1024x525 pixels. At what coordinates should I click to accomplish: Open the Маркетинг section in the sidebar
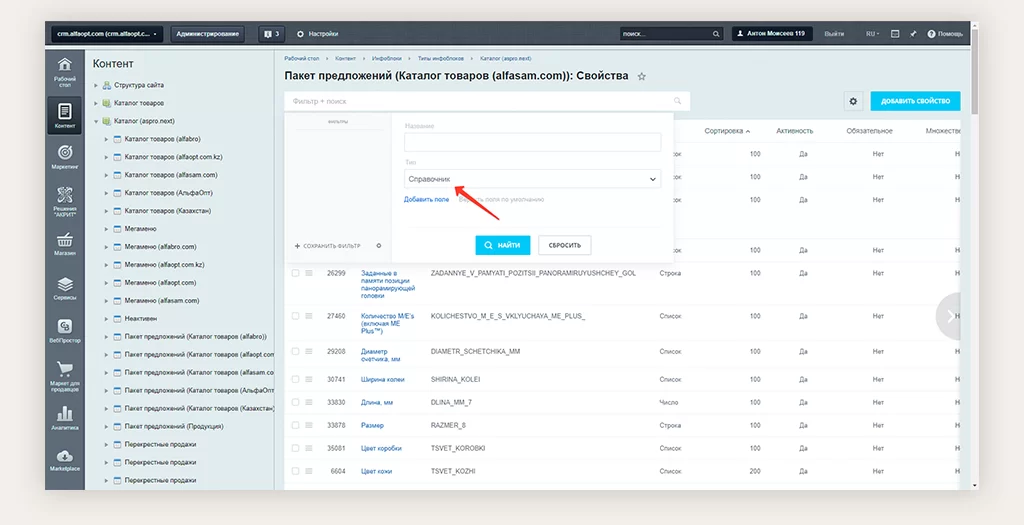(x=64, y=154)
